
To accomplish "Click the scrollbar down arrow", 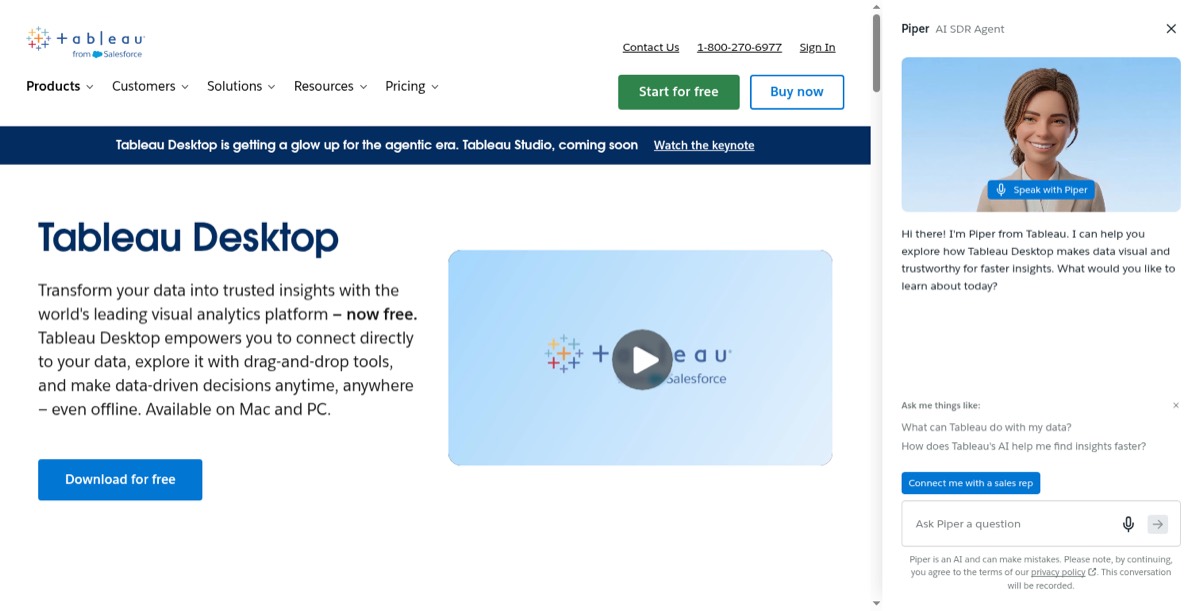I will pyautogui.click(x=877, y=604).
